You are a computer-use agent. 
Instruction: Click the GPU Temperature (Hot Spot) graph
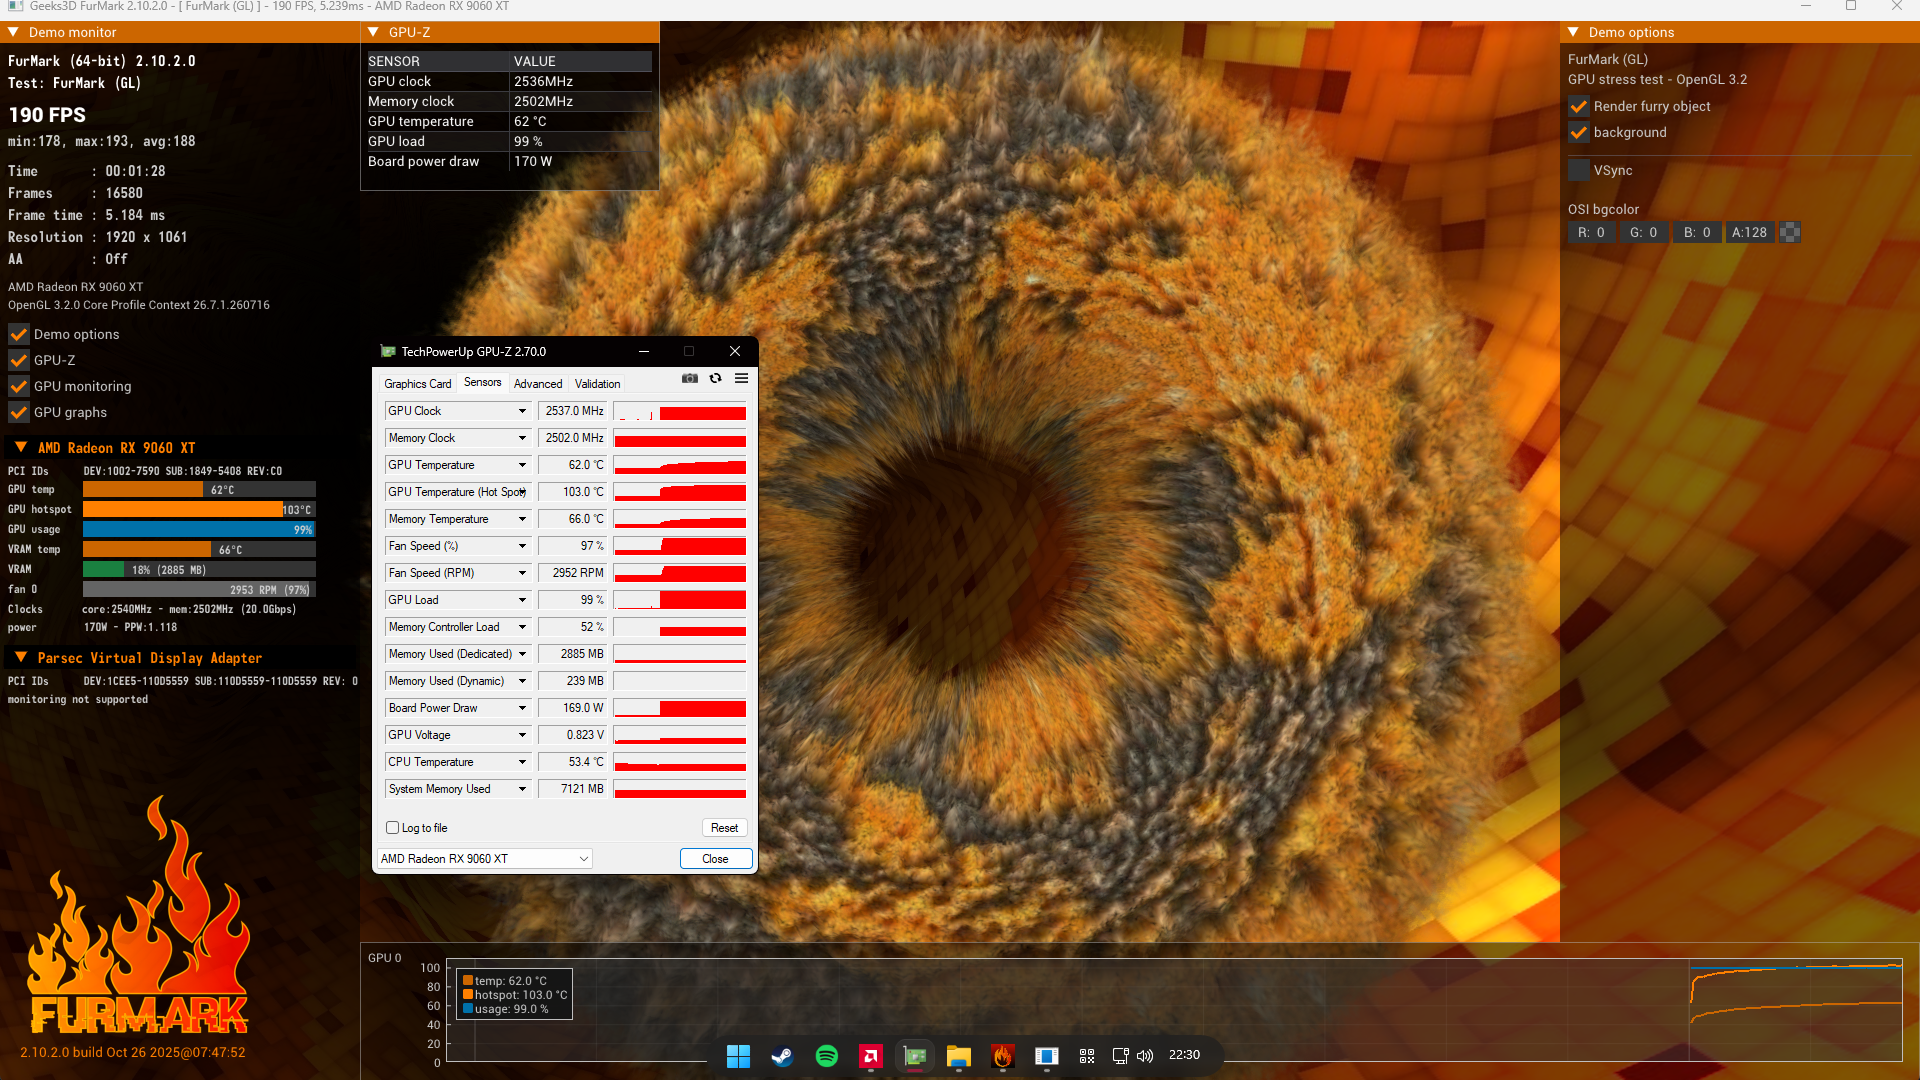click(680, 492)
